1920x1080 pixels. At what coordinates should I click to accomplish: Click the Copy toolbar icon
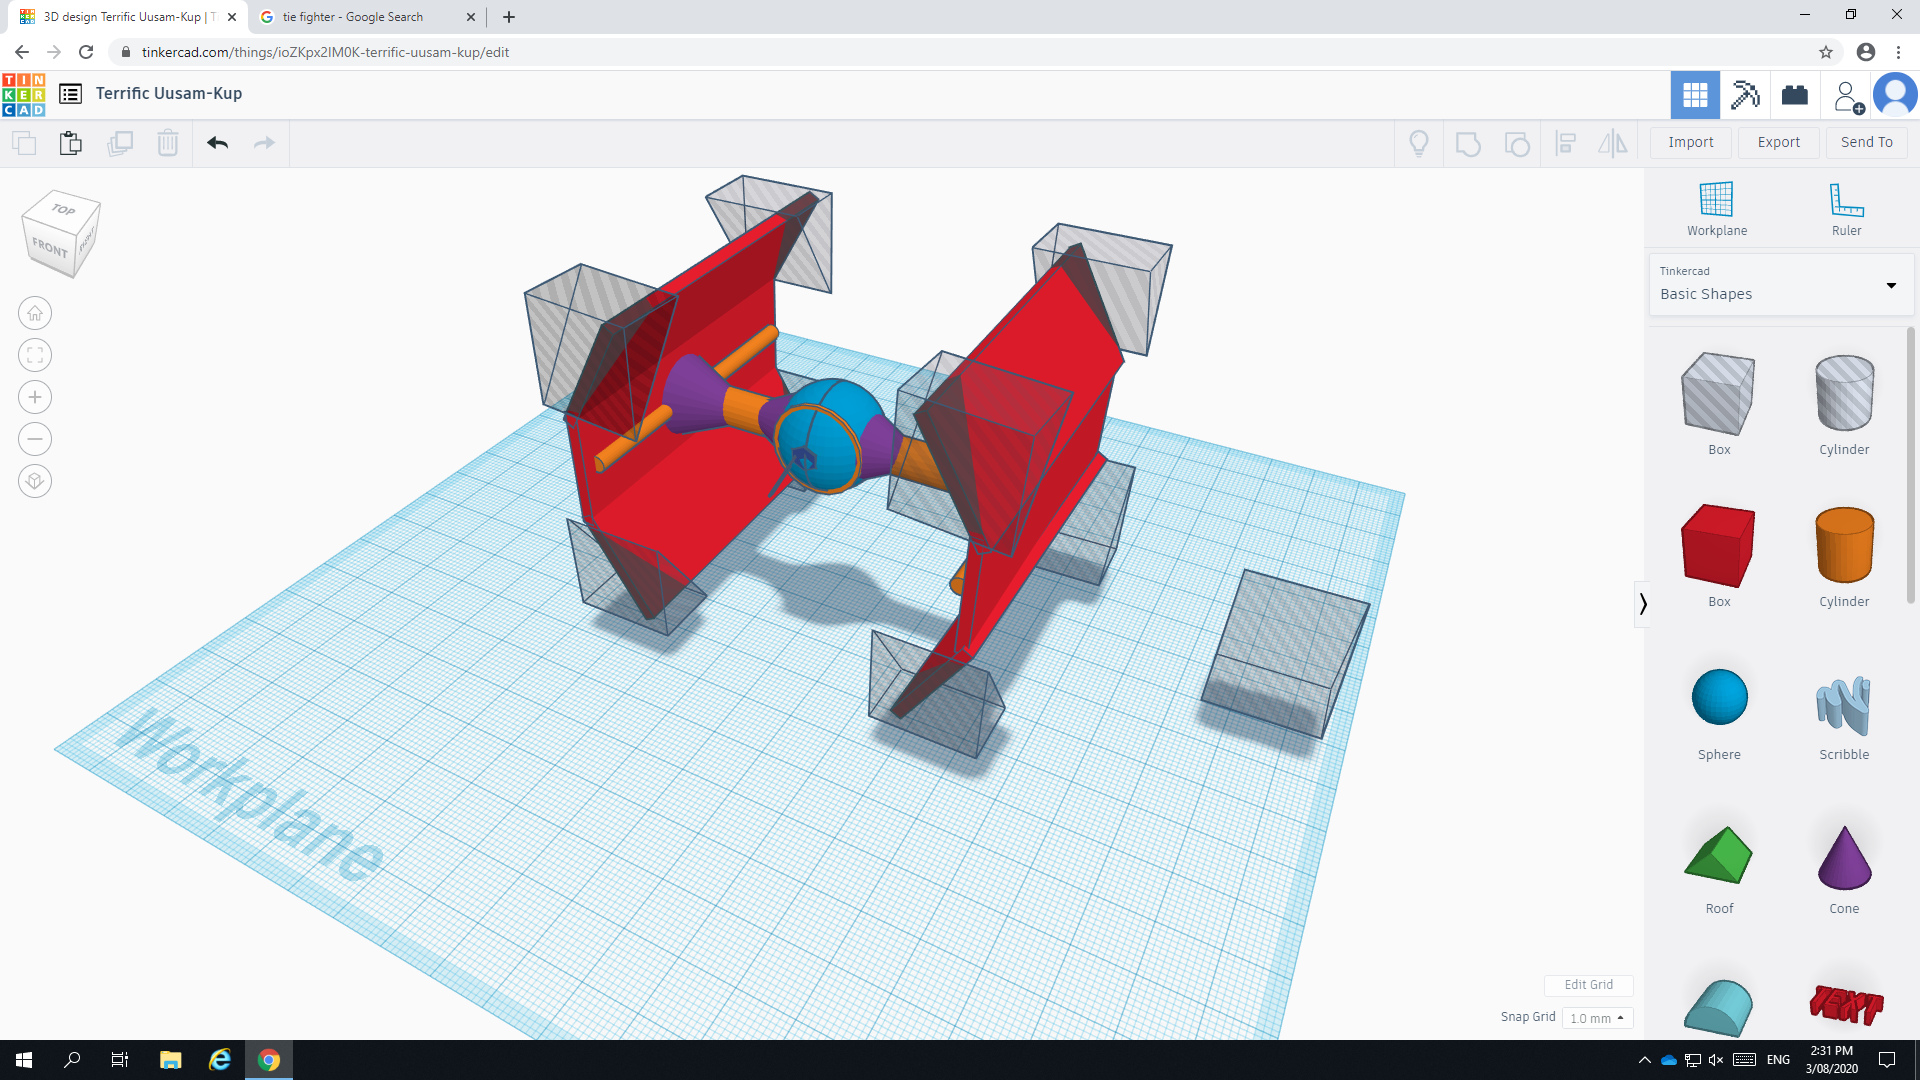pos(24,143)
